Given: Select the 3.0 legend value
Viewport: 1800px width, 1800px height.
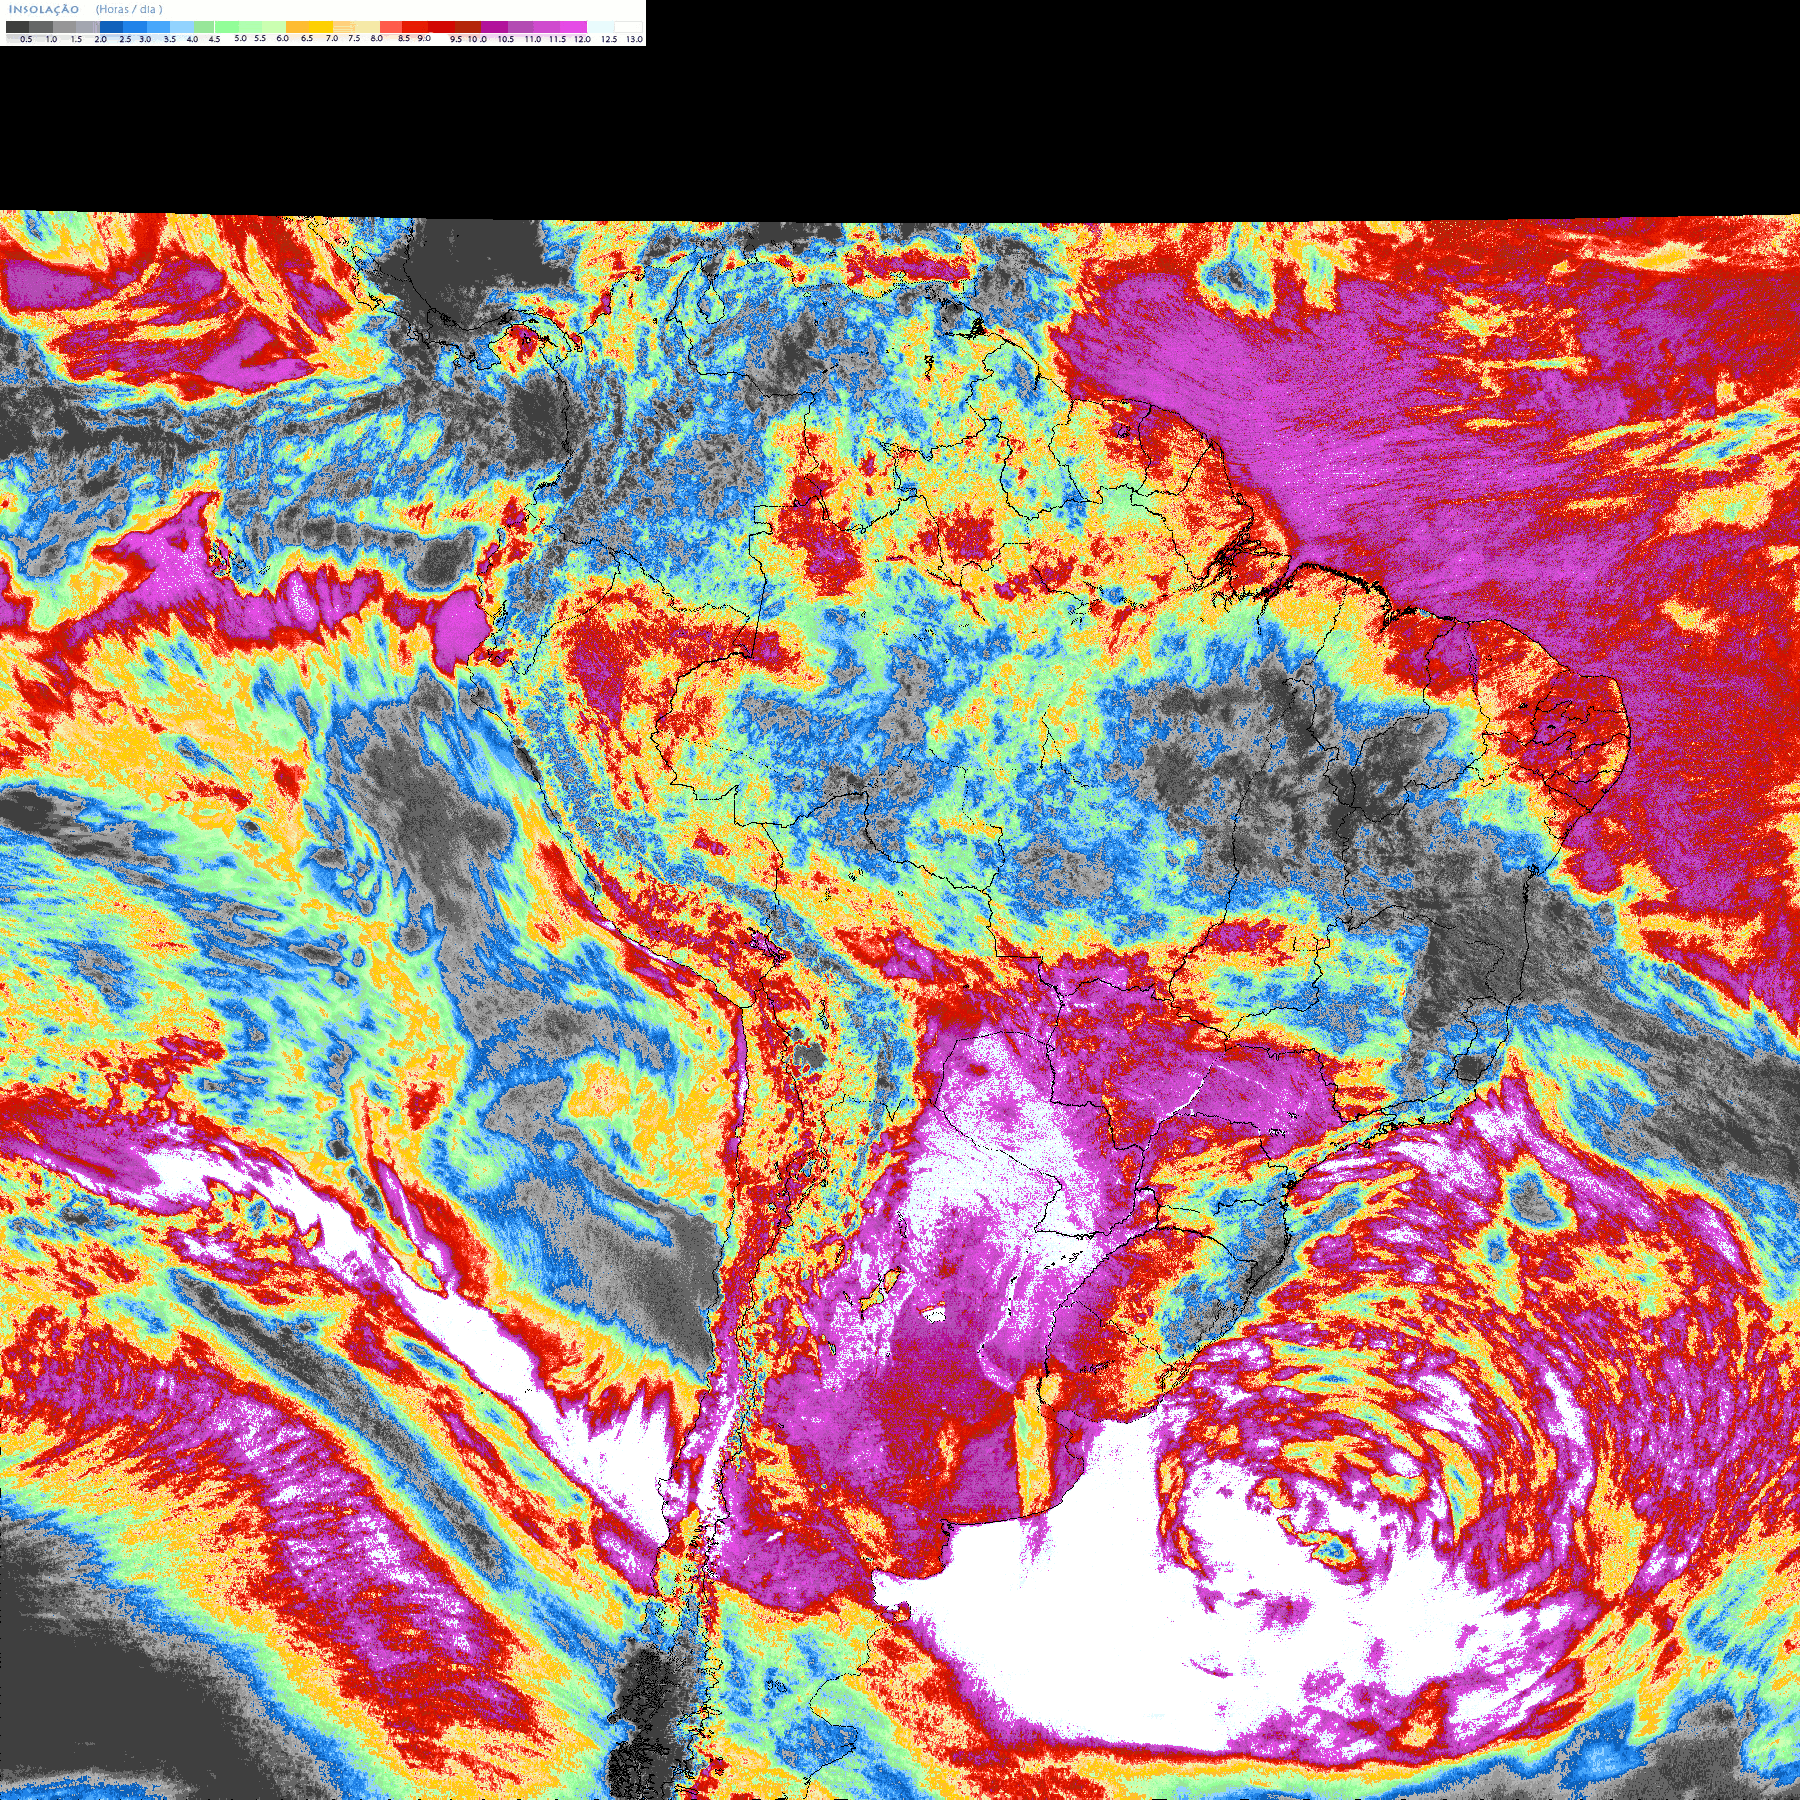Looking at the screenshot, I should [145, 39].
